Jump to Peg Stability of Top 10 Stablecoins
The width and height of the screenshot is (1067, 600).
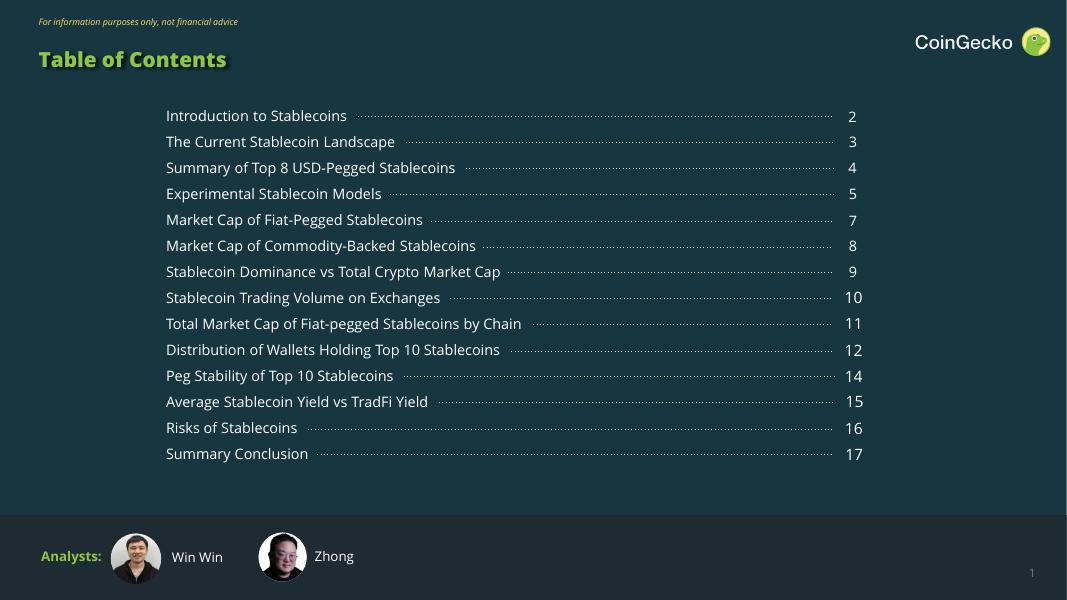point(279,376)
